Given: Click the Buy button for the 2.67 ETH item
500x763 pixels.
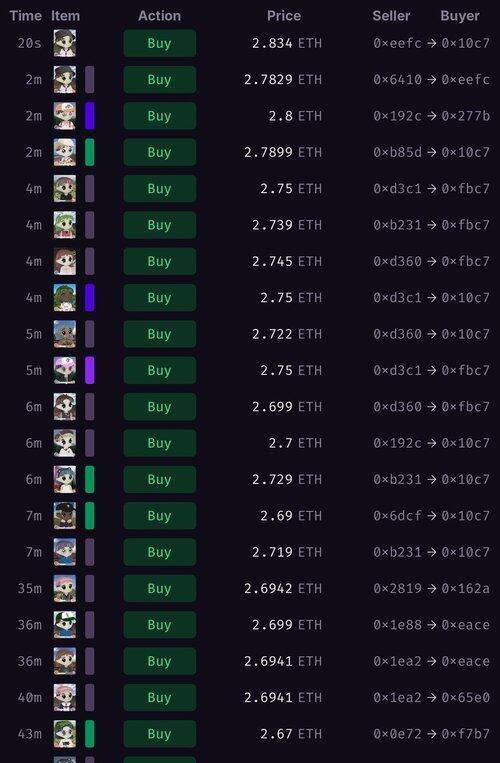Looking at the screenshot, I should (160, 734).
